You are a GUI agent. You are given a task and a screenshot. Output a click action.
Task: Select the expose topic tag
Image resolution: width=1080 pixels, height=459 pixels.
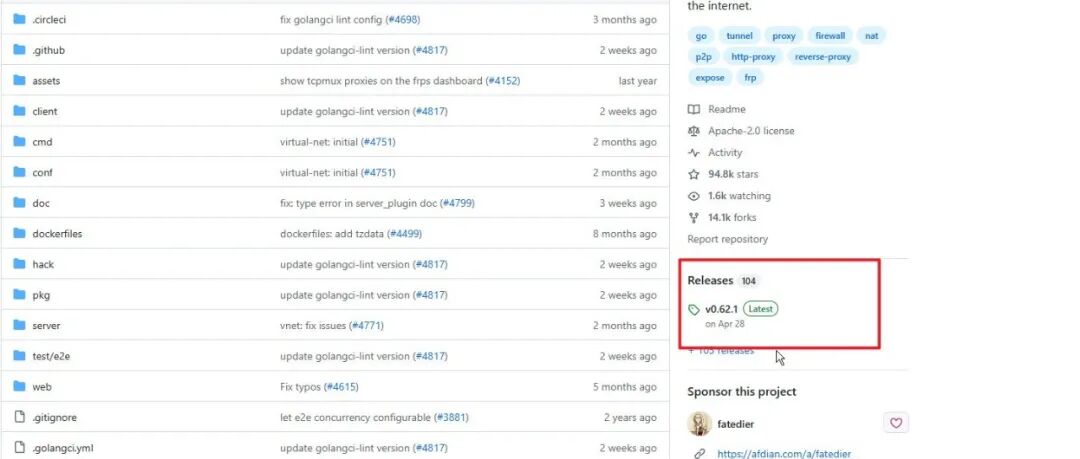coord(709,78)
